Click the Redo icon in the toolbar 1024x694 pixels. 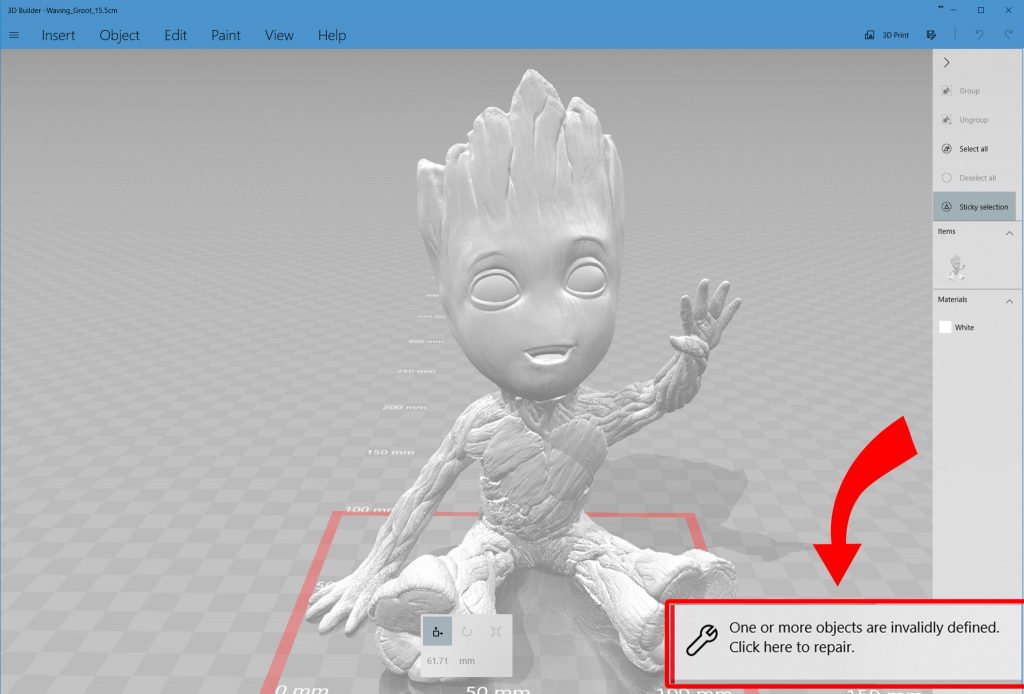pyautogui.click(x=1007, y=34)
